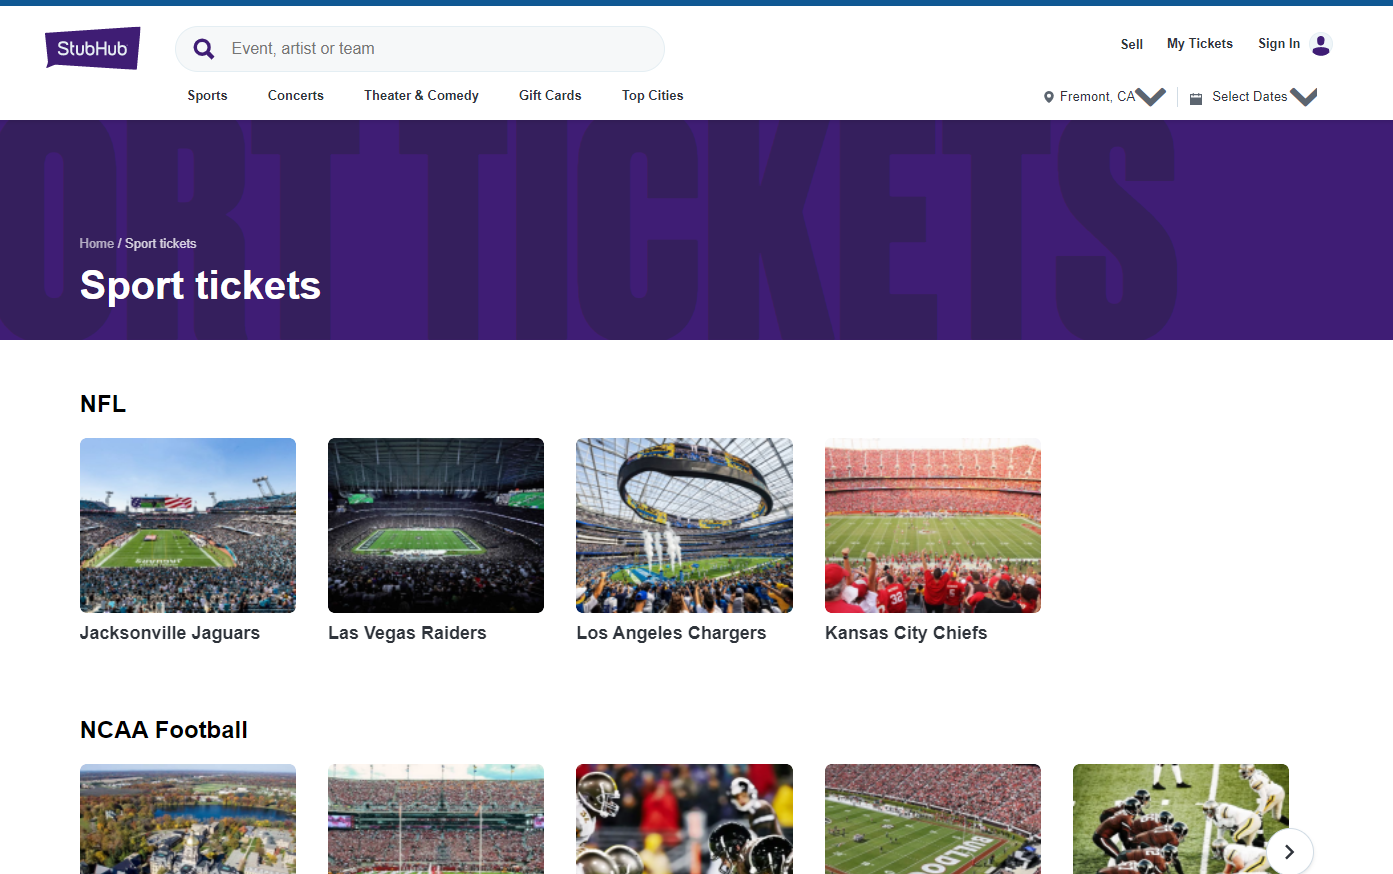The height and width of the screenshot is (874, 1393).
Task: Open the Concerts menu
Action: click(x=296, y=96)
